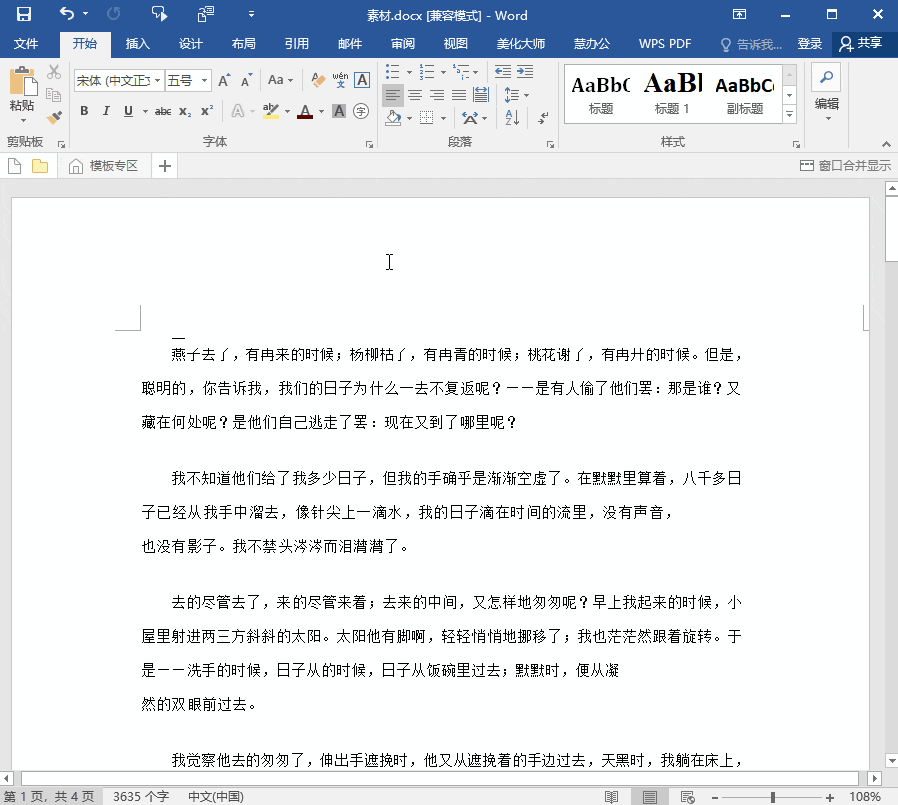Image resolution: width=898 pixels, height=805 pixels.
Task: Open the phonetic guide wén icon
Action: coord(340,80)
